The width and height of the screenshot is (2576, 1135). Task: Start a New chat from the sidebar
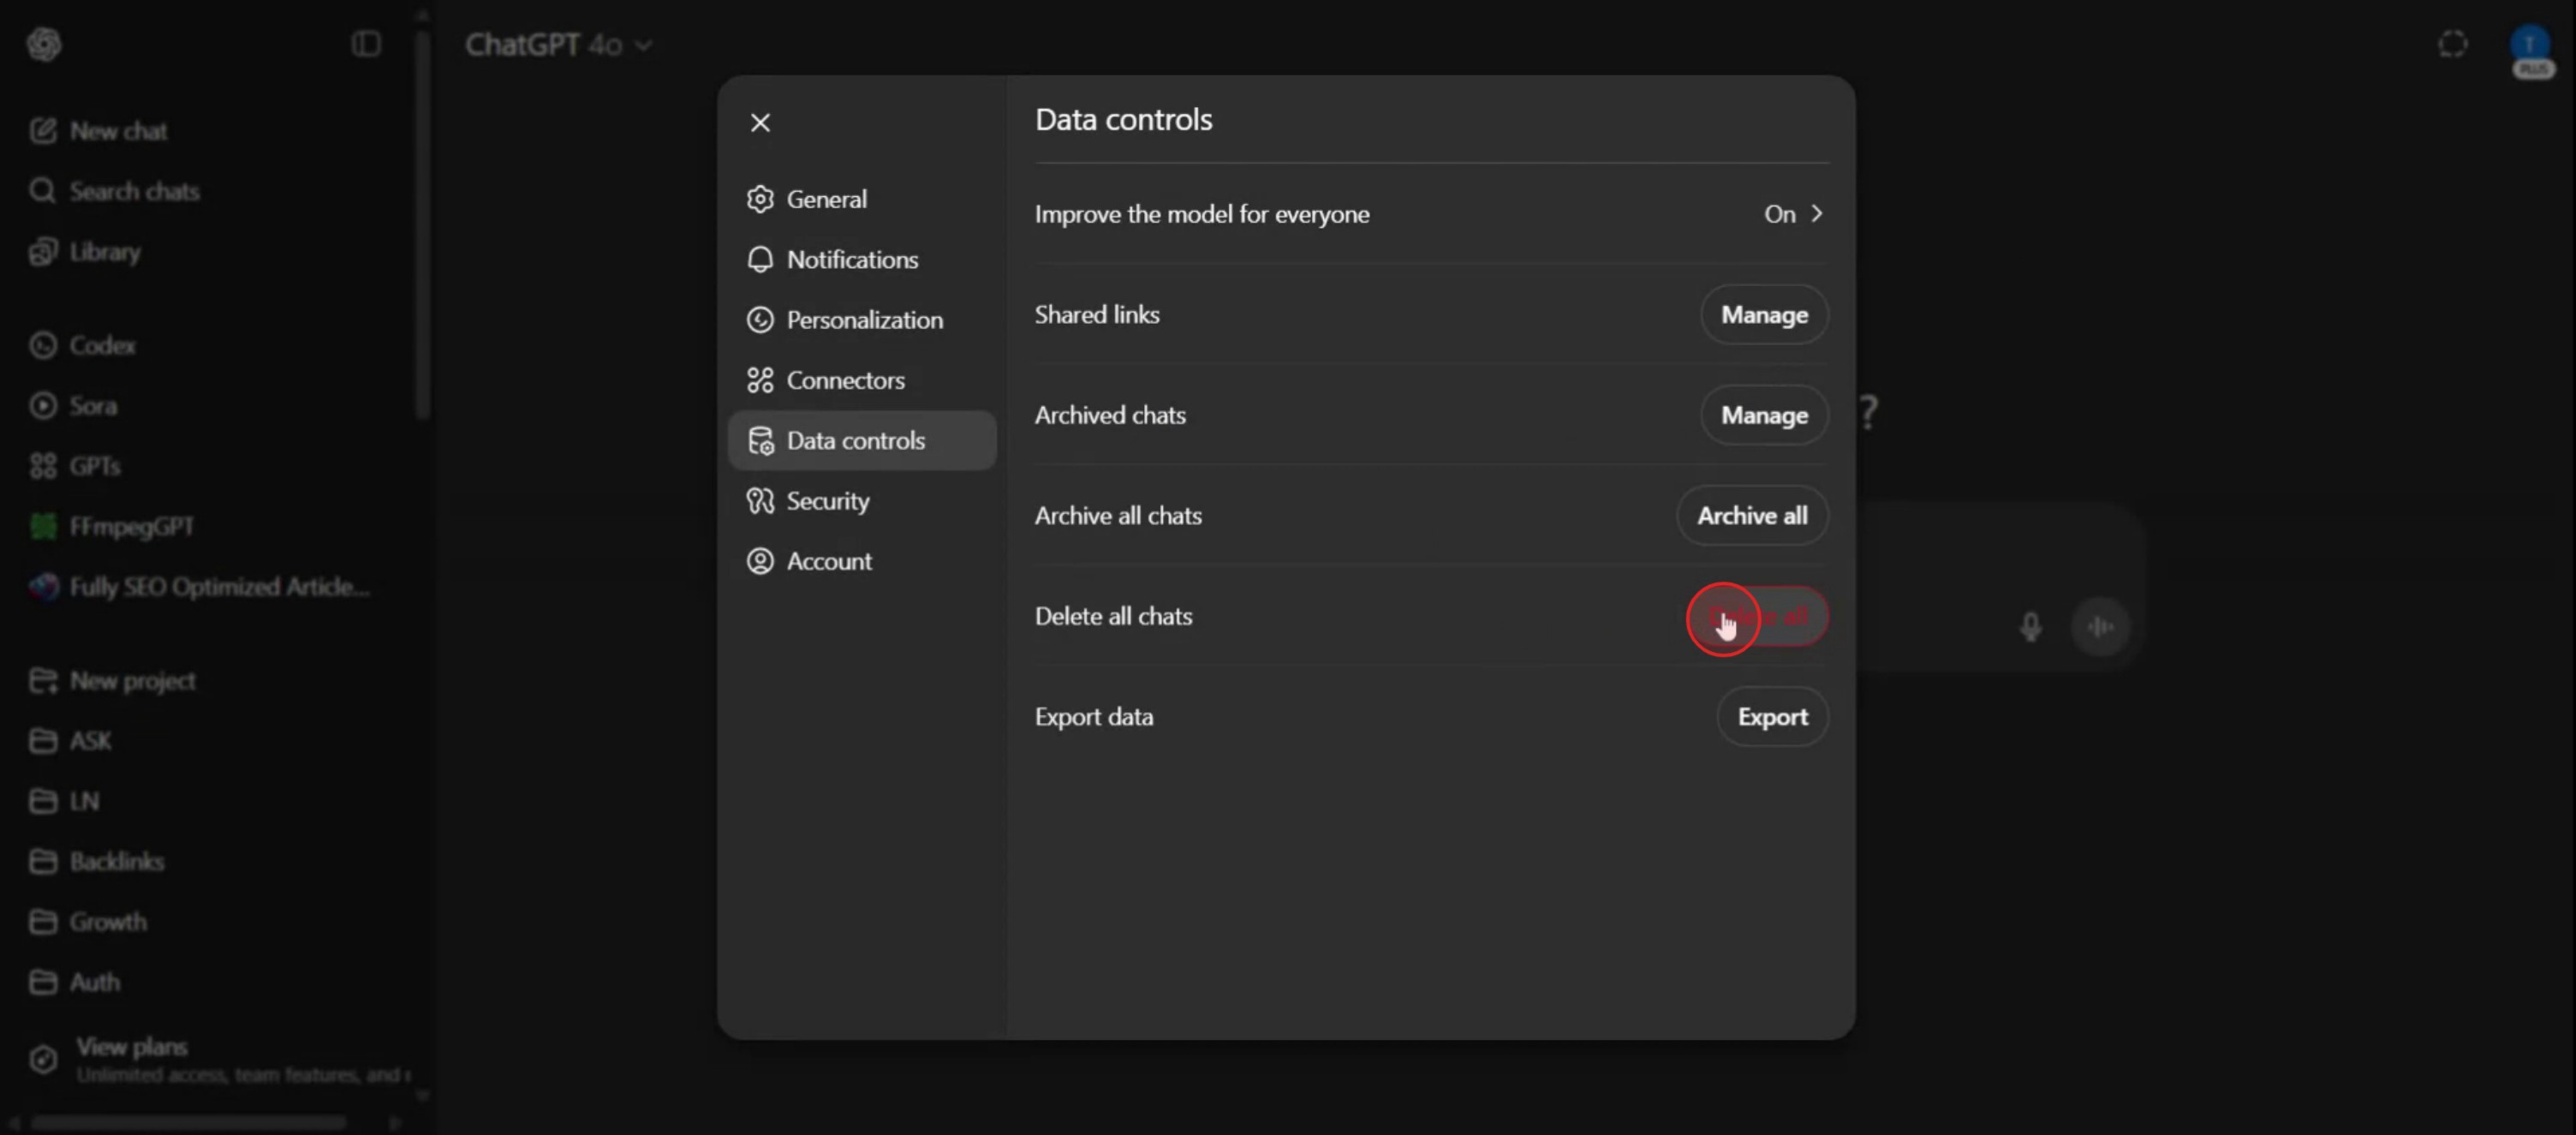(x=210, y=131)
